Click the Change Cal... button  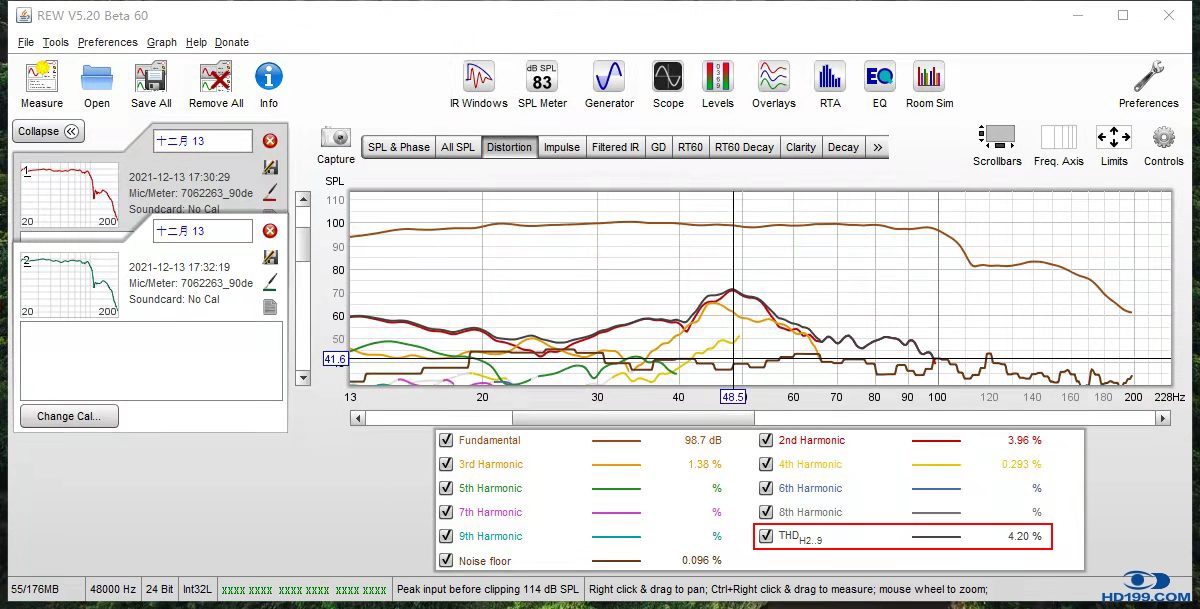[x=69, y=416]
